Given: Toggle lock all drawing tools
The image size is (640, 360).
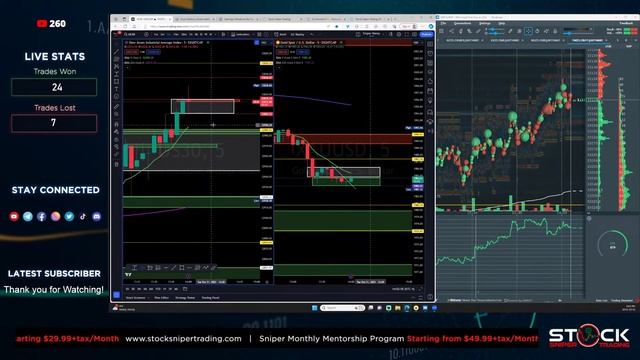Looking at the screenshot, I should click(116, 140).
